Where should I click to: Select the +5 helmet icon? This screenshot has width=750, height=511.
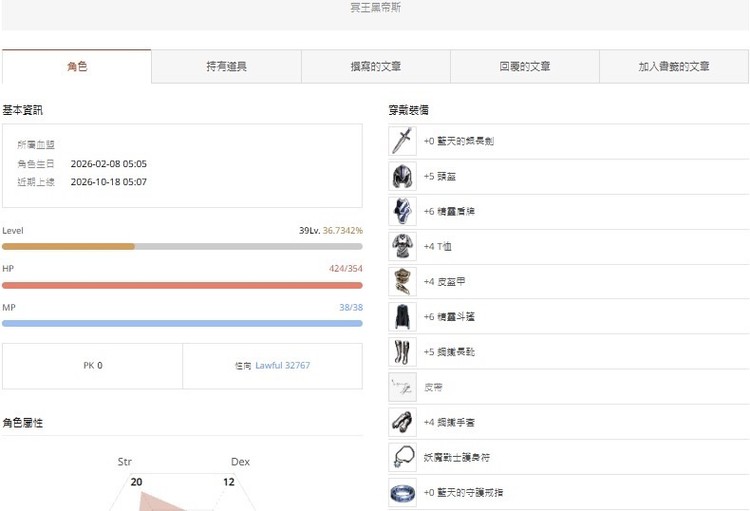click(x=402, y=176)
